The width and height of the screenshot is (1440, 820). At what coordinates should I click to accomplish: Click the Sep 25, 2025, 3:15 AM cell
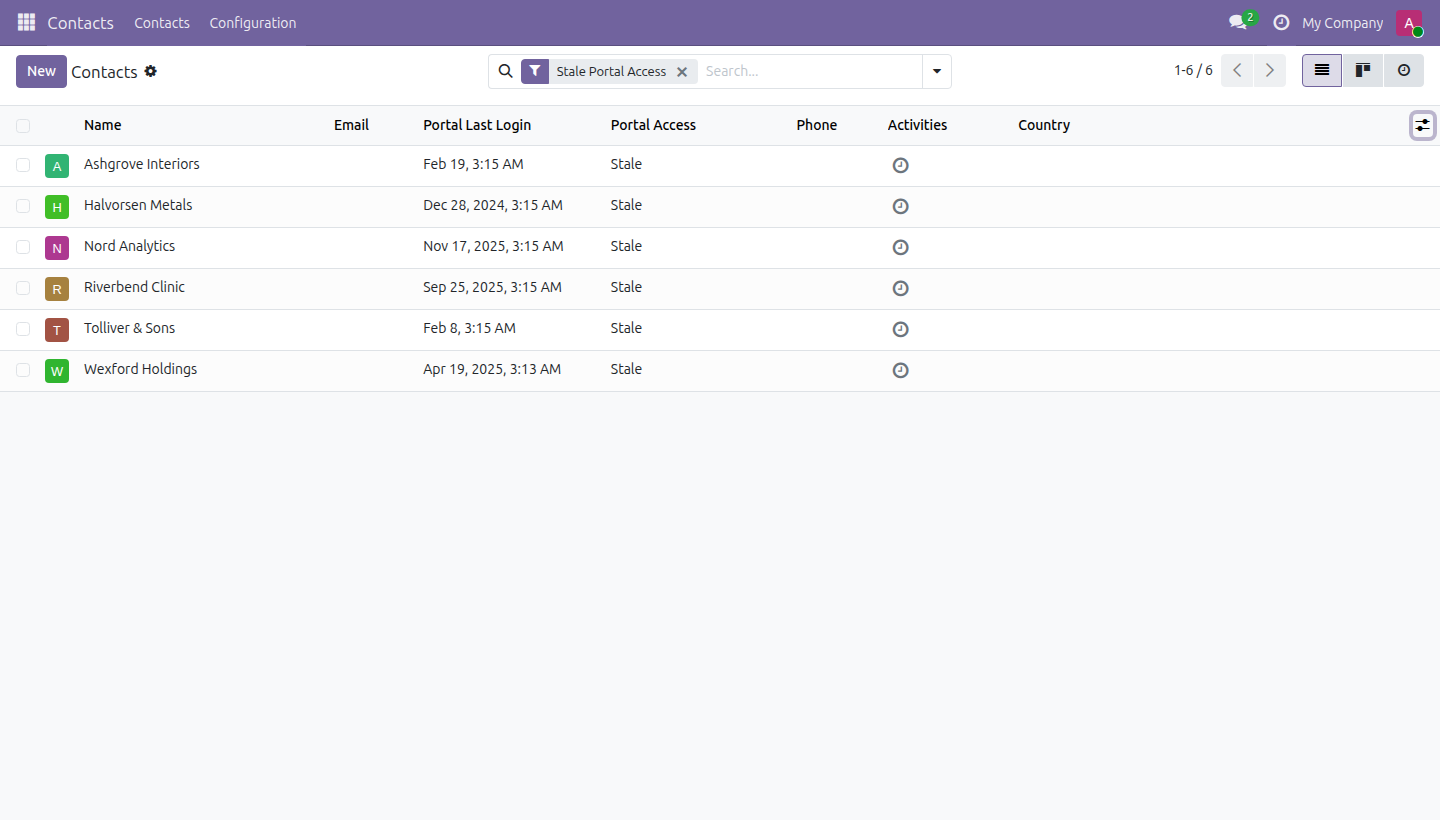(492, 287)
